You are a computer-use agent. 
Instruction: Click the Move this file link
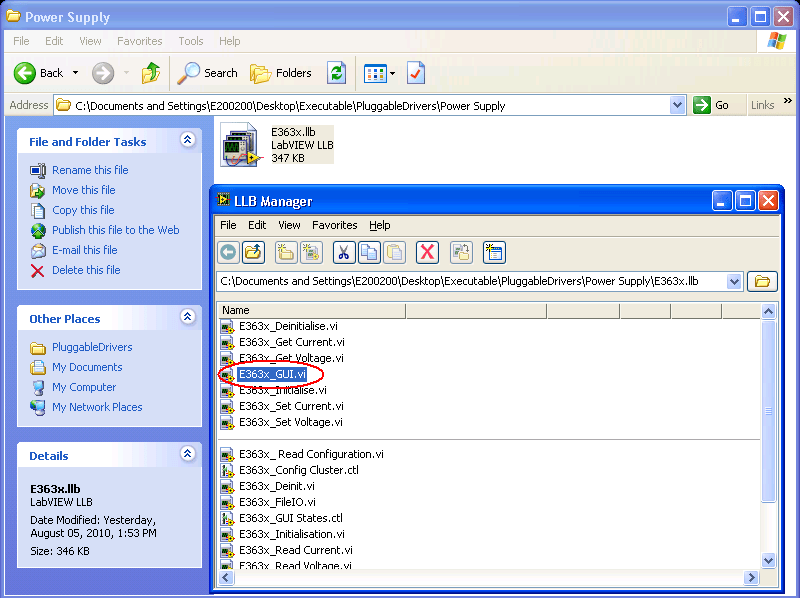(84, 190)
